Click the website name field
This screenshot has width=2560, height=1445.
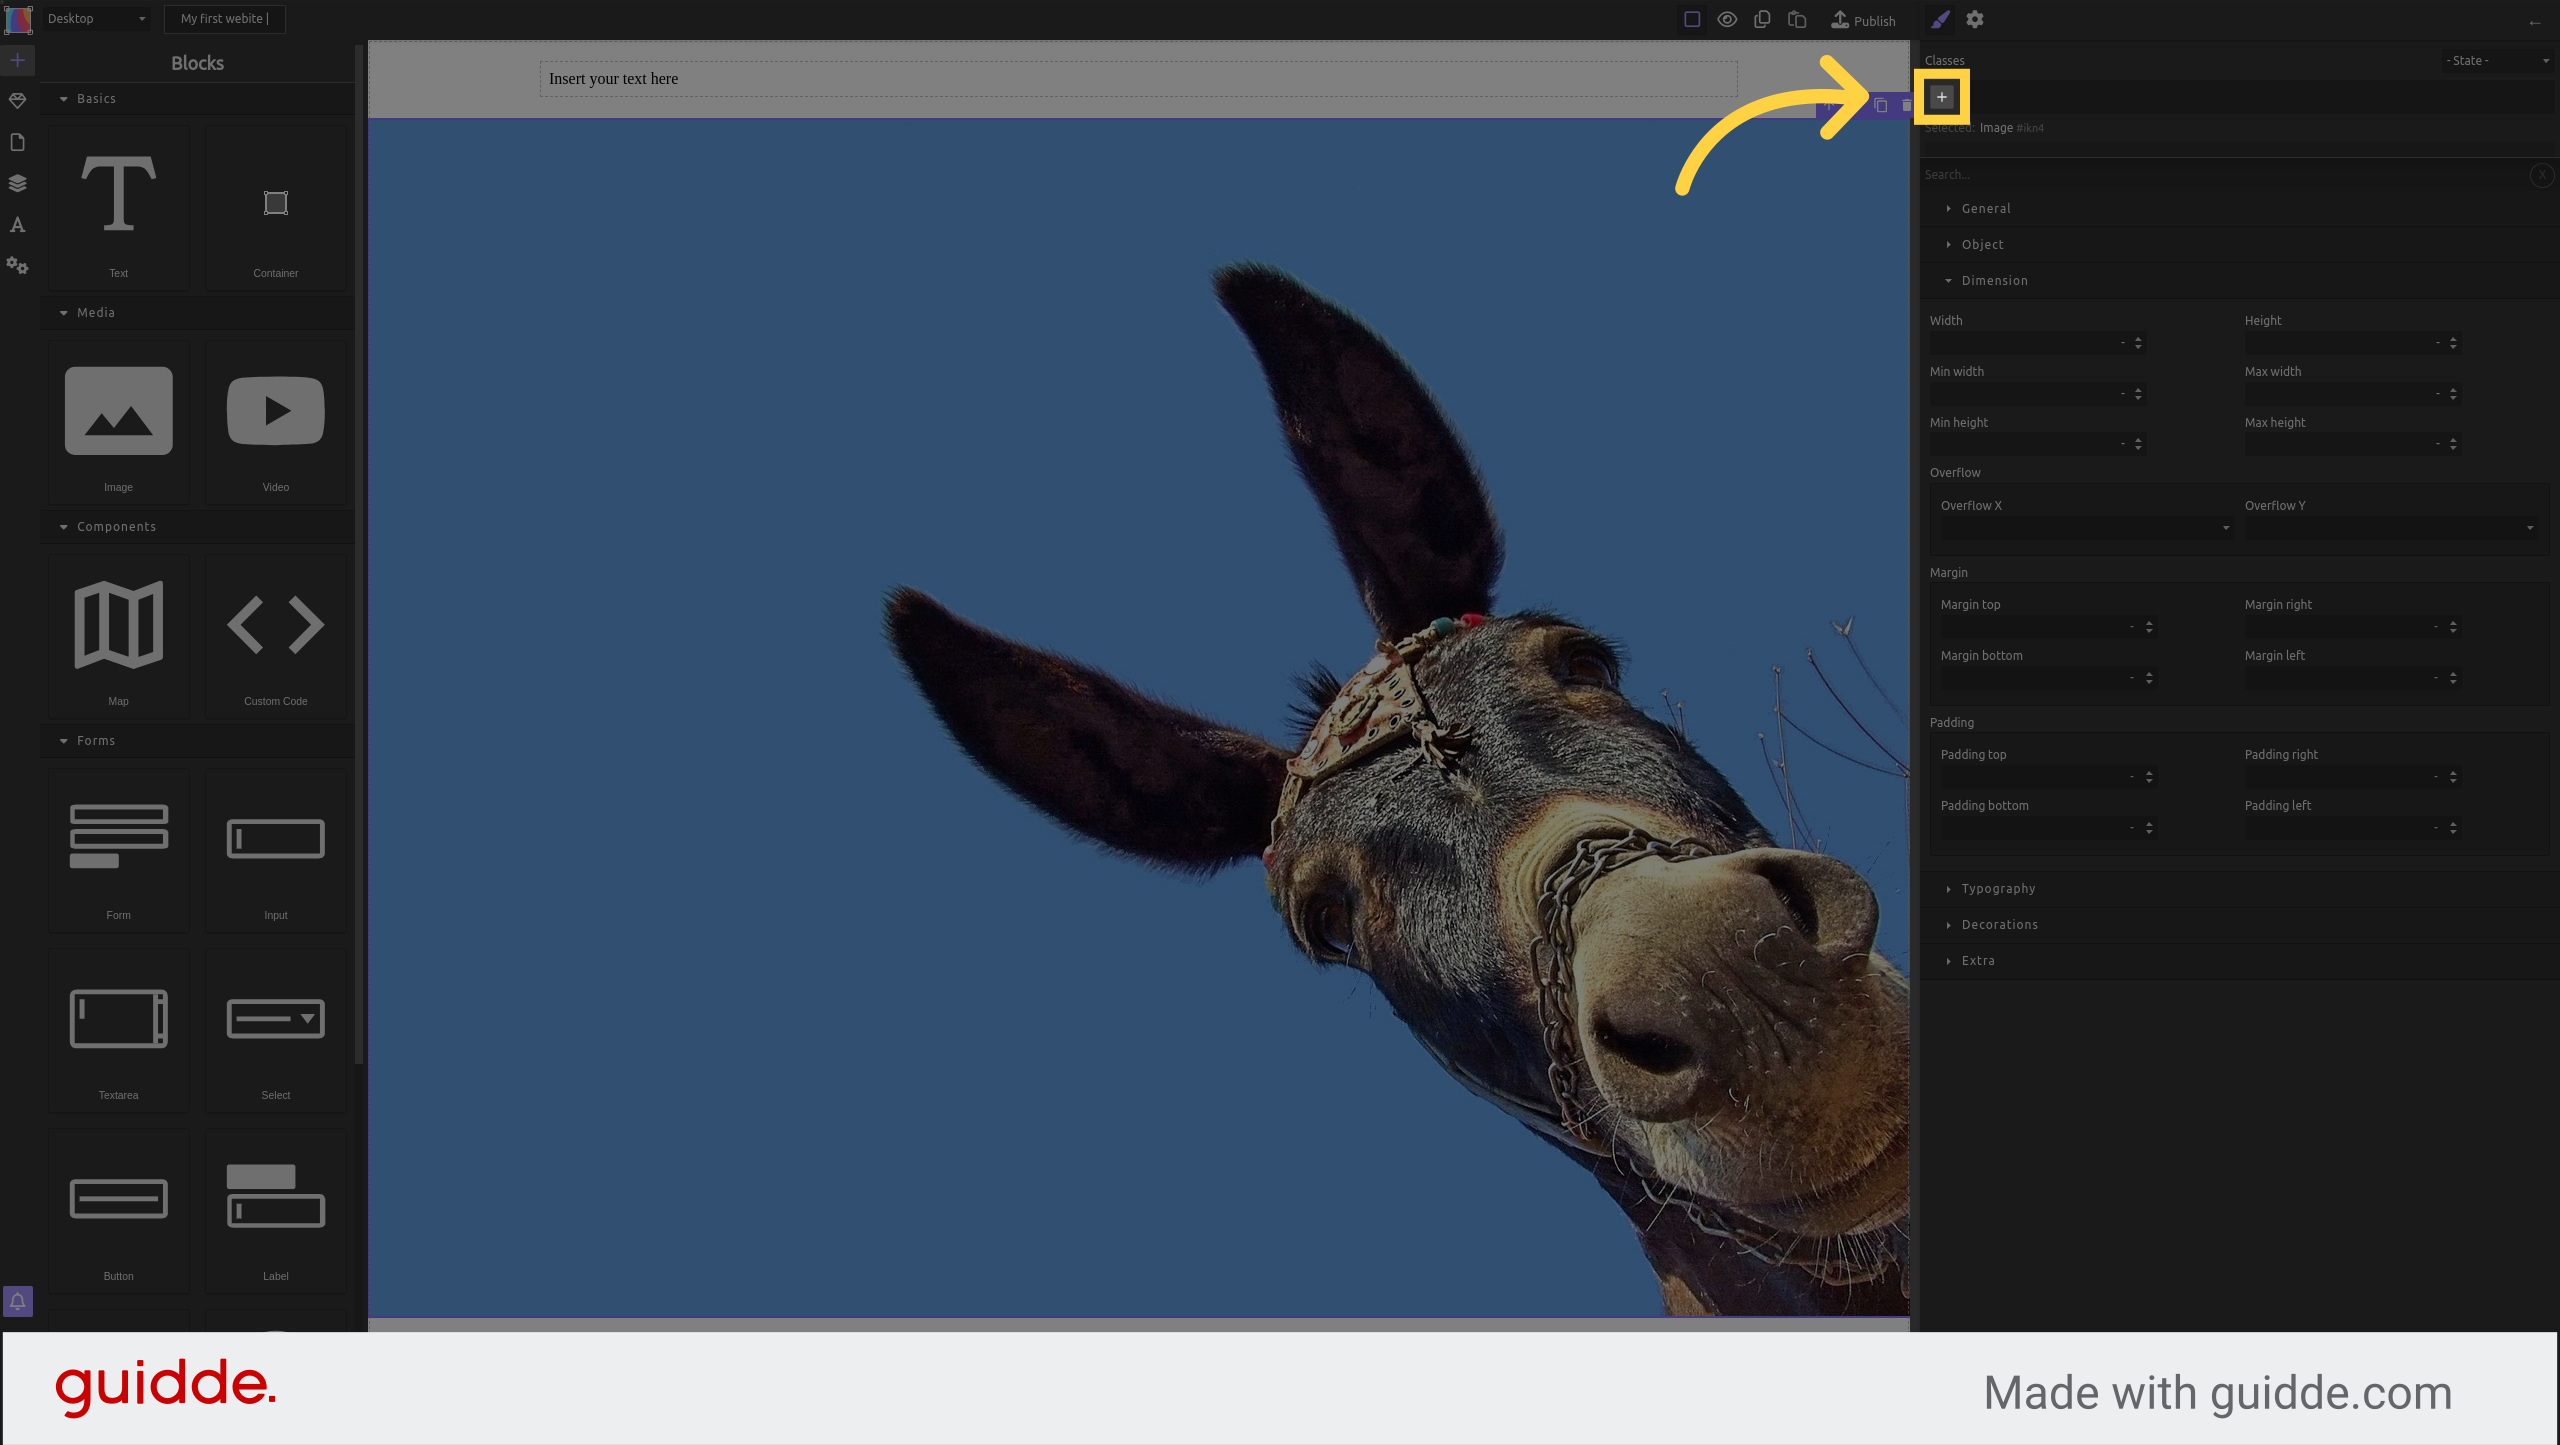pos(225,19)
